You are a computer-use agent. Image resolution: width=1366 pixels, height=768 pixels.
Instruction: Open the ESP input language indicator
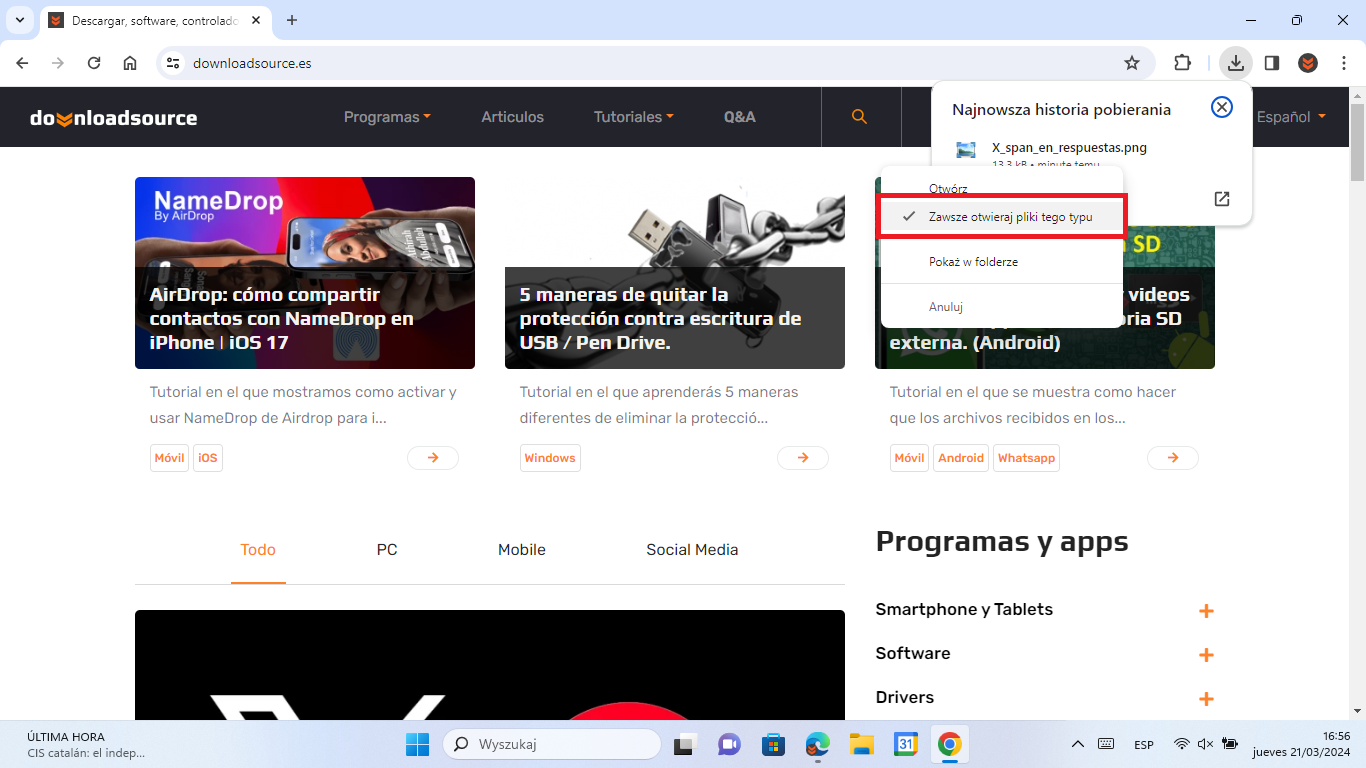(1144, 745)
